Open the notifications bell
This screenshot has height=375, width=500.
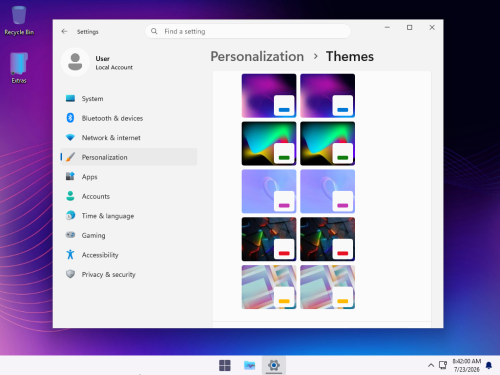click(489, 365)
